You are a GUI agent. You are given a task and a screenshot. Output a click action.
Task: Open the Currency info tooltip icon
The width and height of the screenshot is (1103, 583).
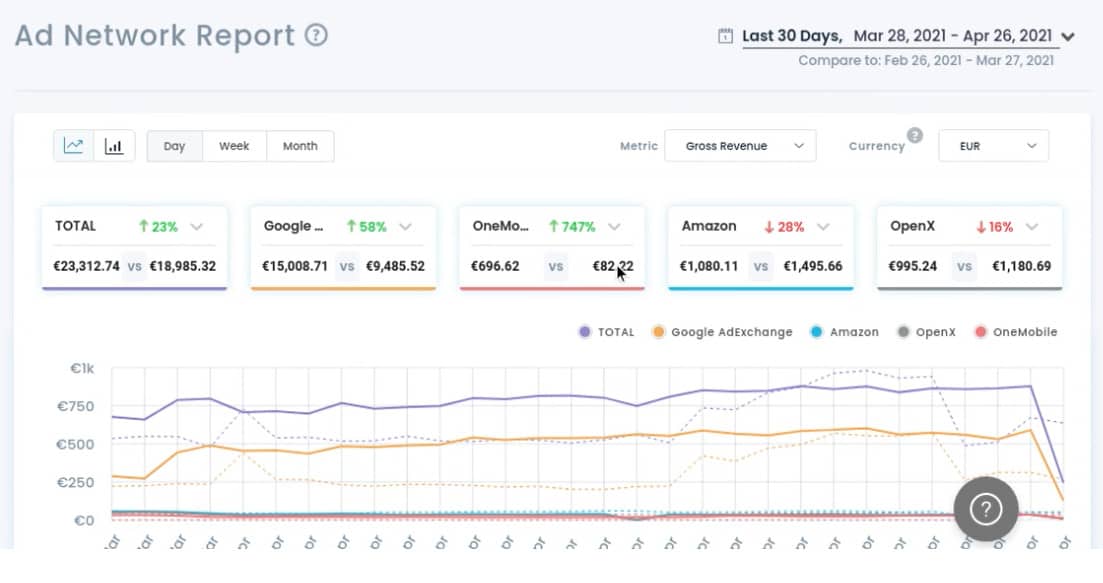tap(914, 135)
